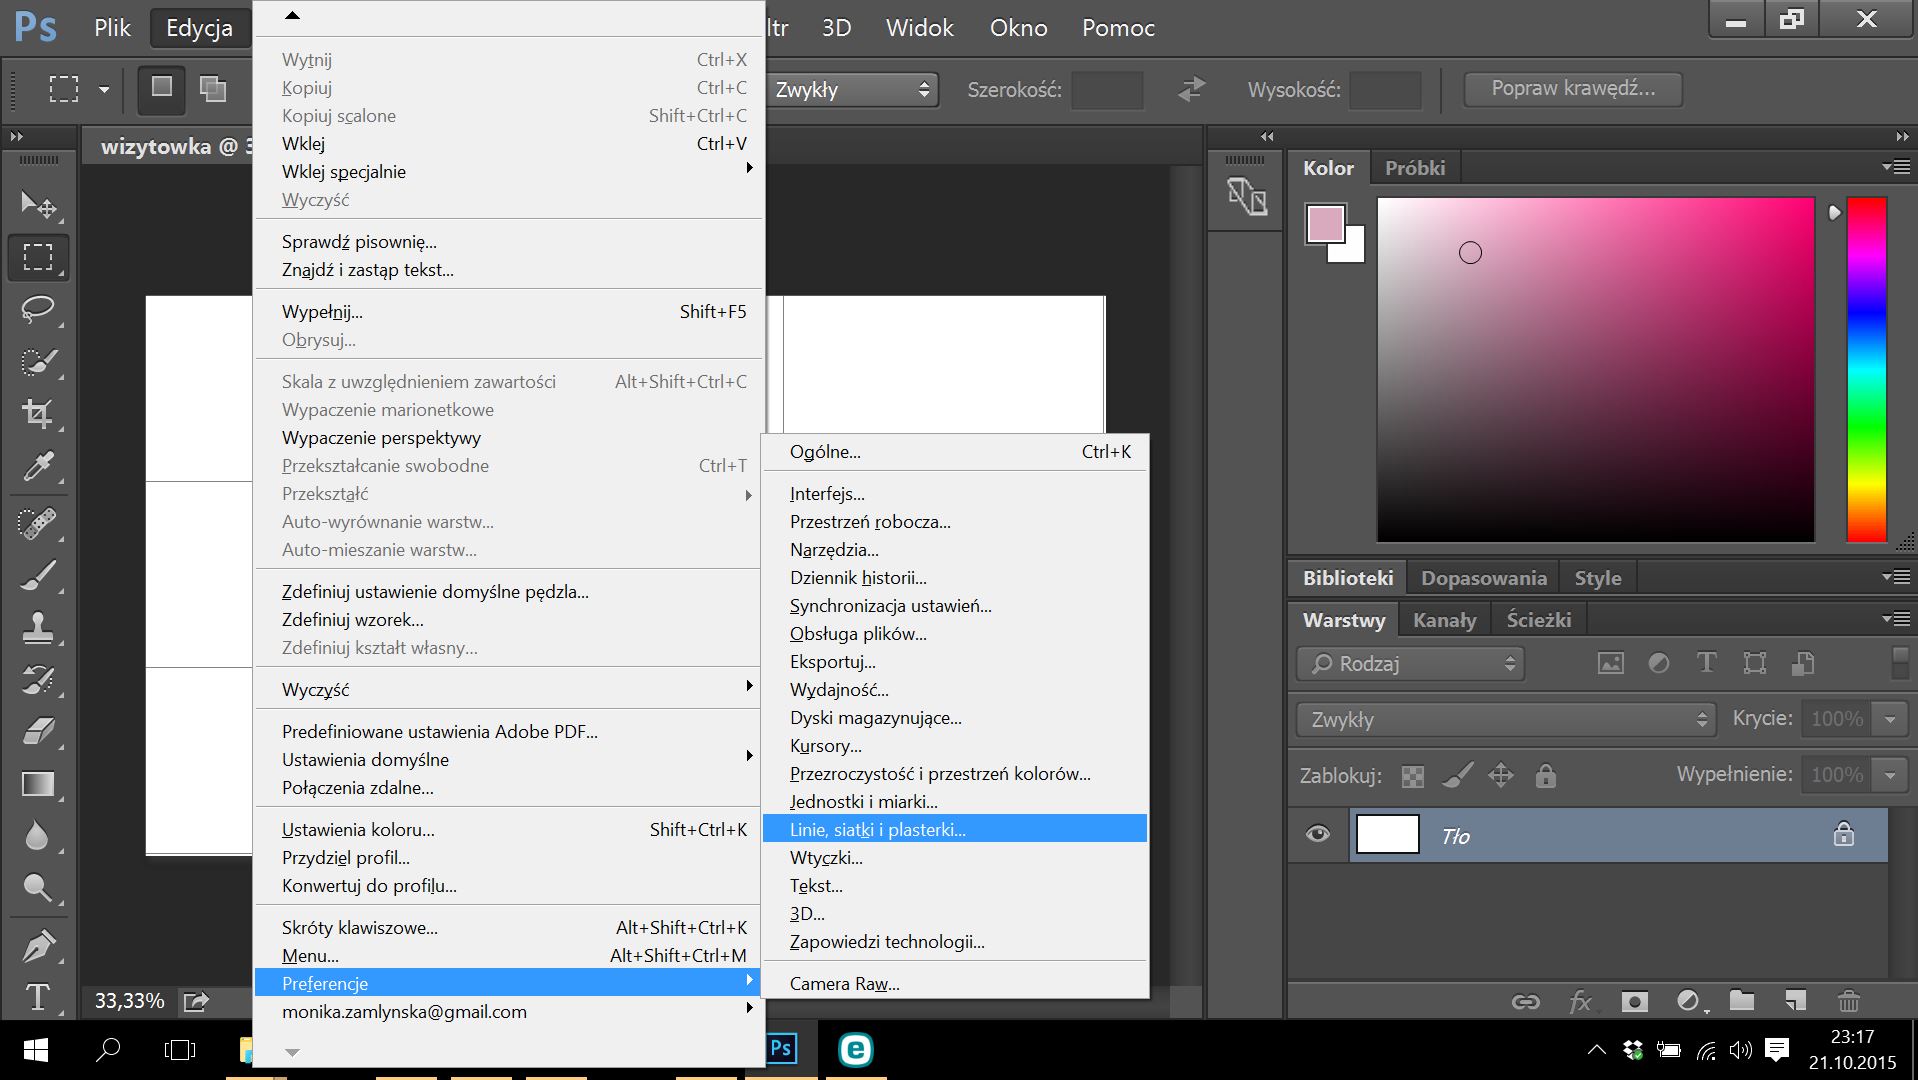Toggle lock all

(x=1545, y=775)
